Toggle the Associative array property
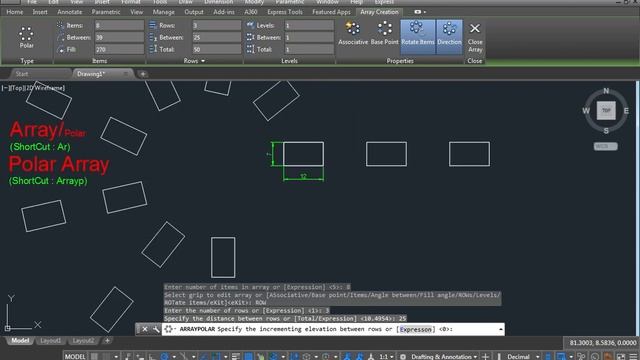This screenshot has height=360, width=640. 353,32
